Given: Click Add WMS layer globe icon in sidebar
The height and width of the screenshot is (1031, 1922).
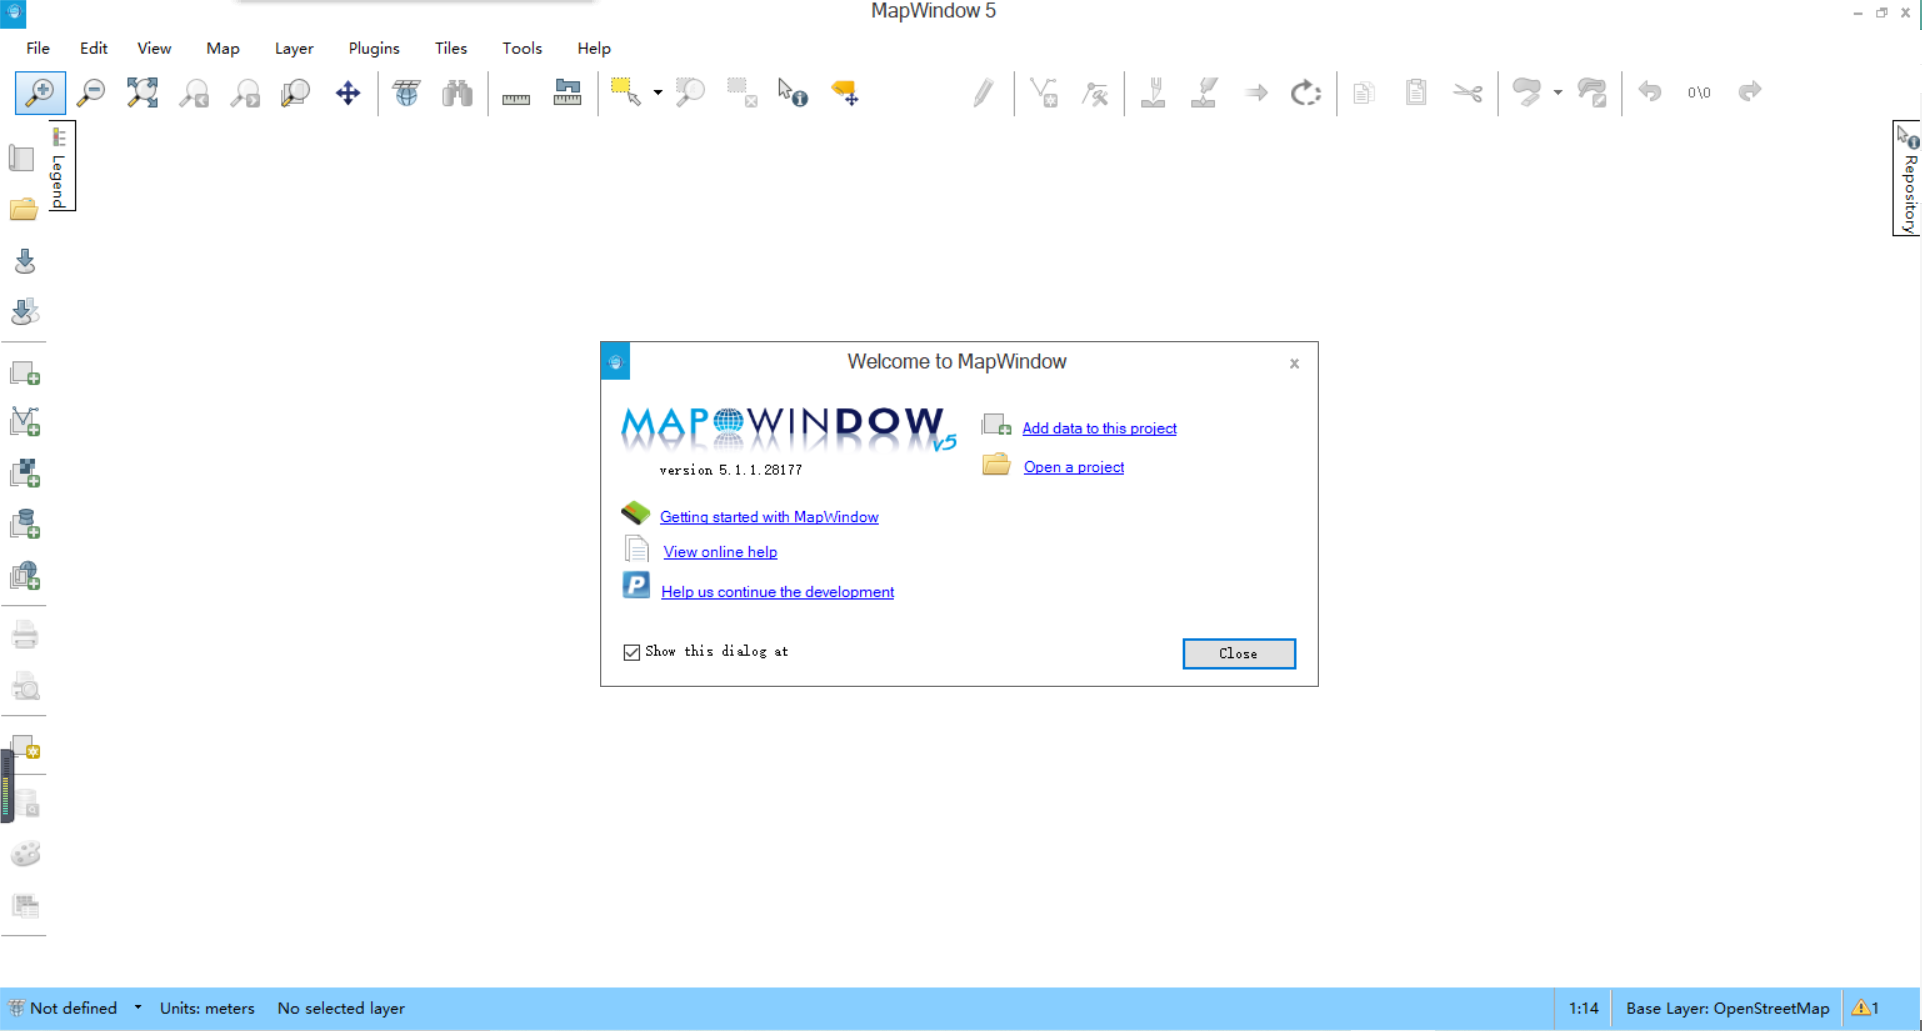Looking at the screenshot, I should click(25, 575).
